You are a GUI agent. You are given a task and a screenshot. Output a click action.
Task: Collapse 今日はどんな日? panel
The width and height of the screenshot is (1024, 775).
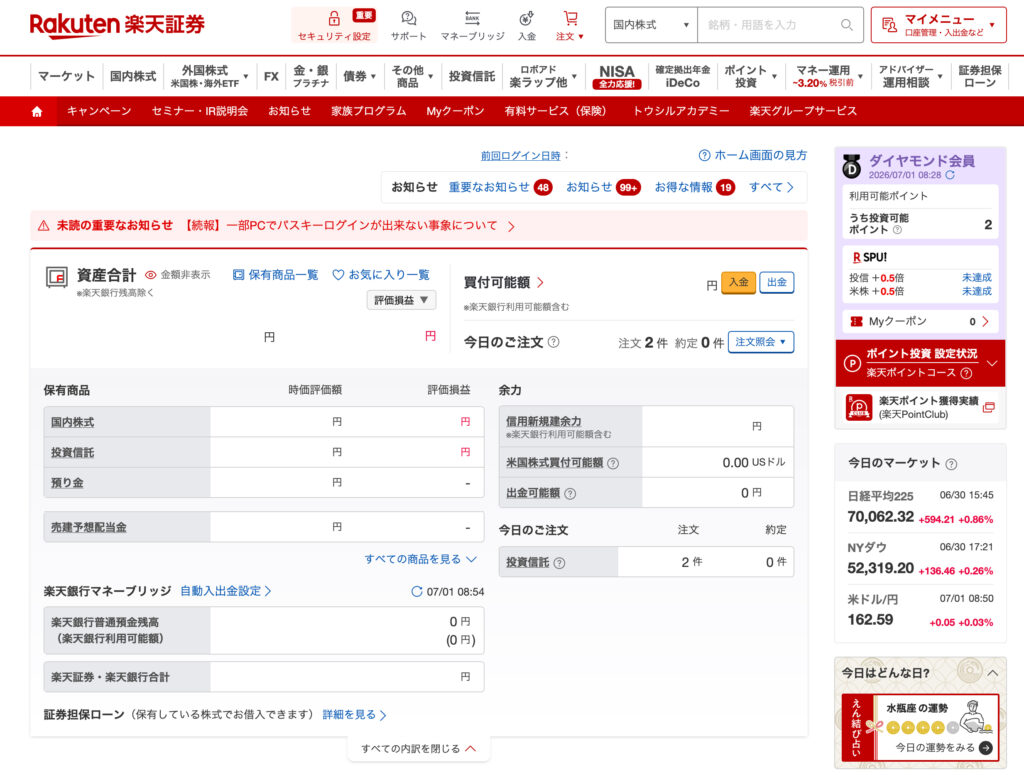(x=993, y=673)
